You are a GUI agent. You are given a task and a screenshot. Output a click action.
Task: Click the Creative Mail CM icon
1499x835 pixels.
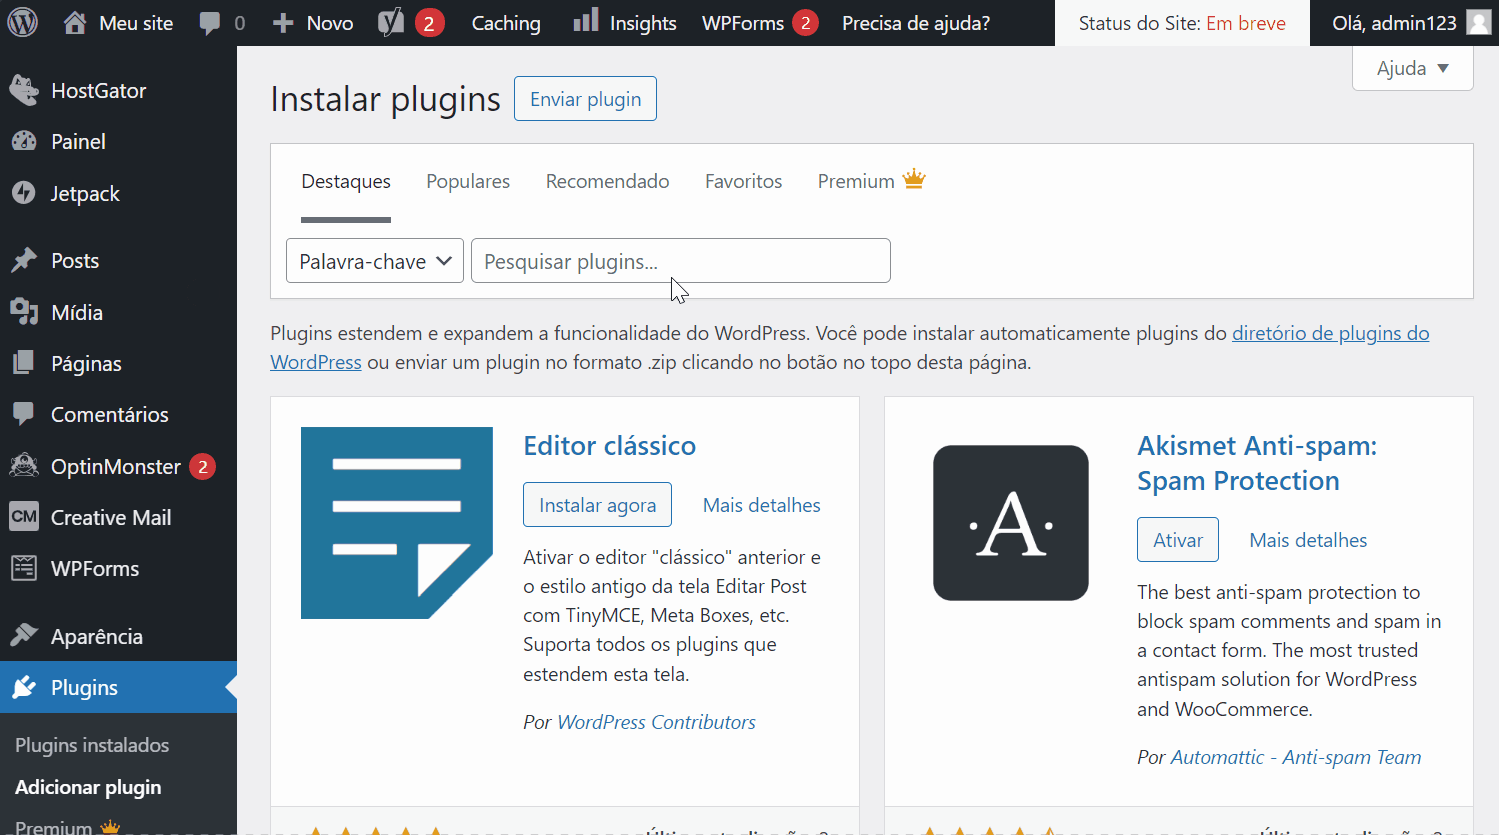24,517
